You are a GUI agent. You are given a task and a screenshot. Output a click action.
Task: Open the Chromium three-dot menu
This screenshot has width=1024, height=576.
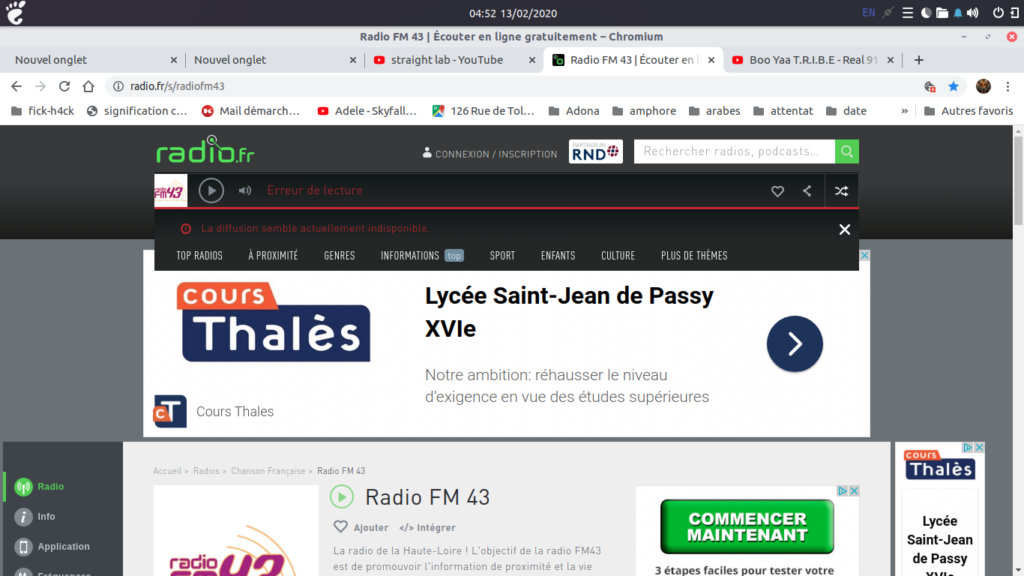[x=1008, y=86]
